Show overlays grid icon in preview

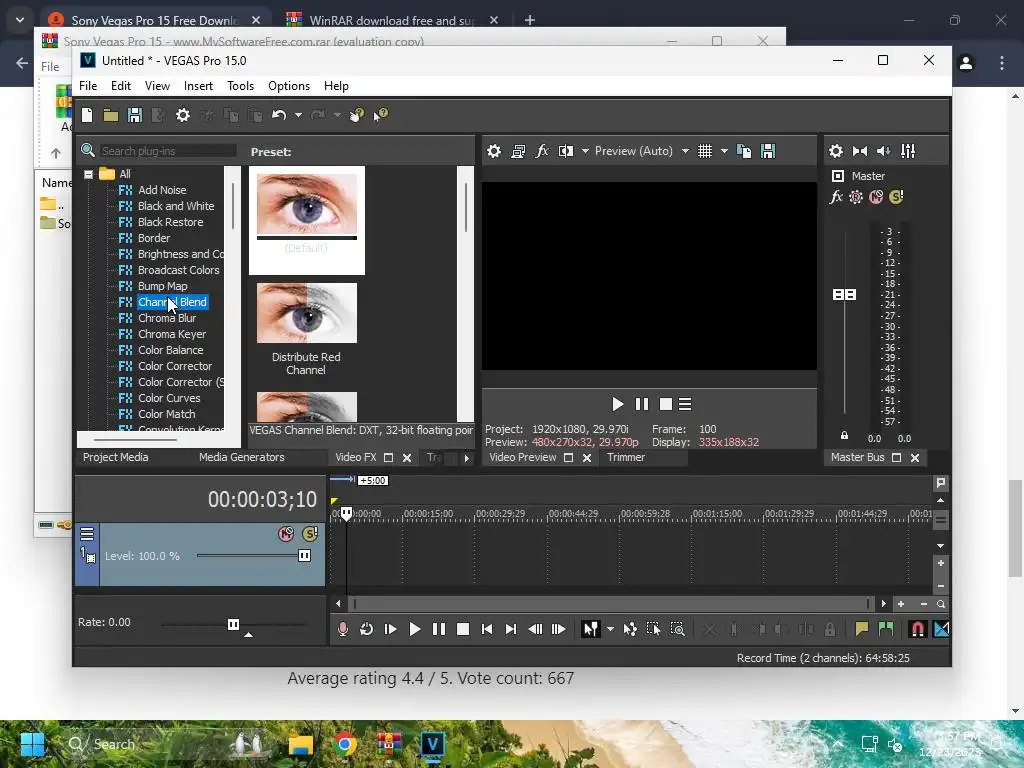tap(705, 152)
